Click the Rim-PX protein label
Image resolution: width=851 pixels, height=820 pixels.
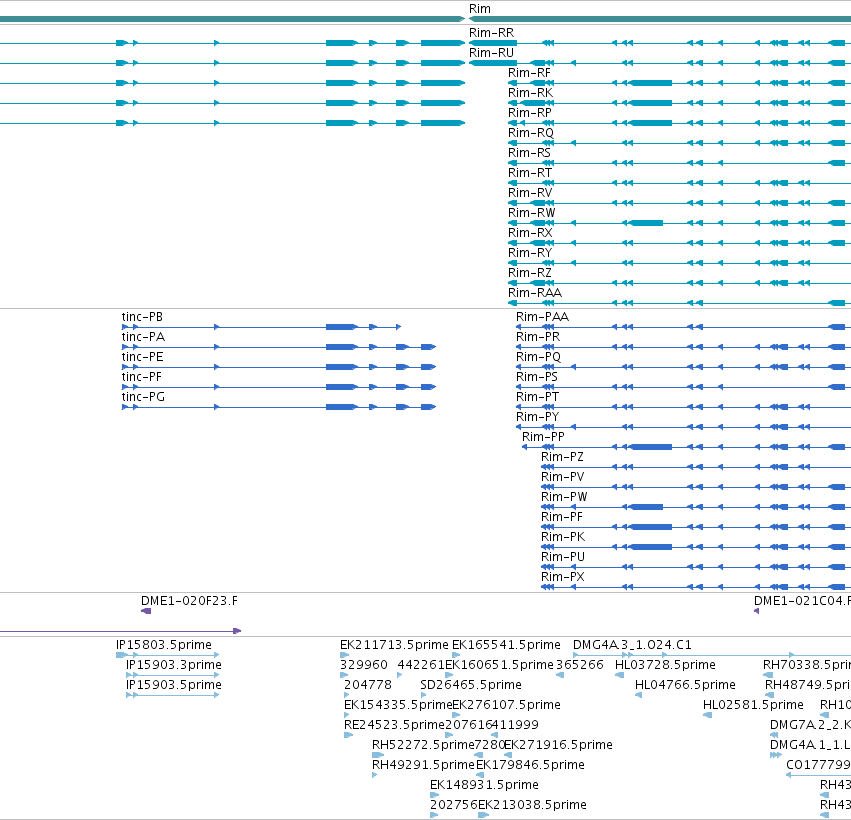coord(563,577)
